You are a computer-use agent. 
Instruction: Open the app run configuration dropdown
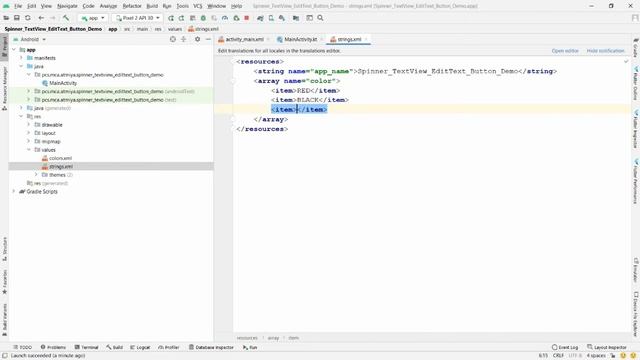coord(93,18)
